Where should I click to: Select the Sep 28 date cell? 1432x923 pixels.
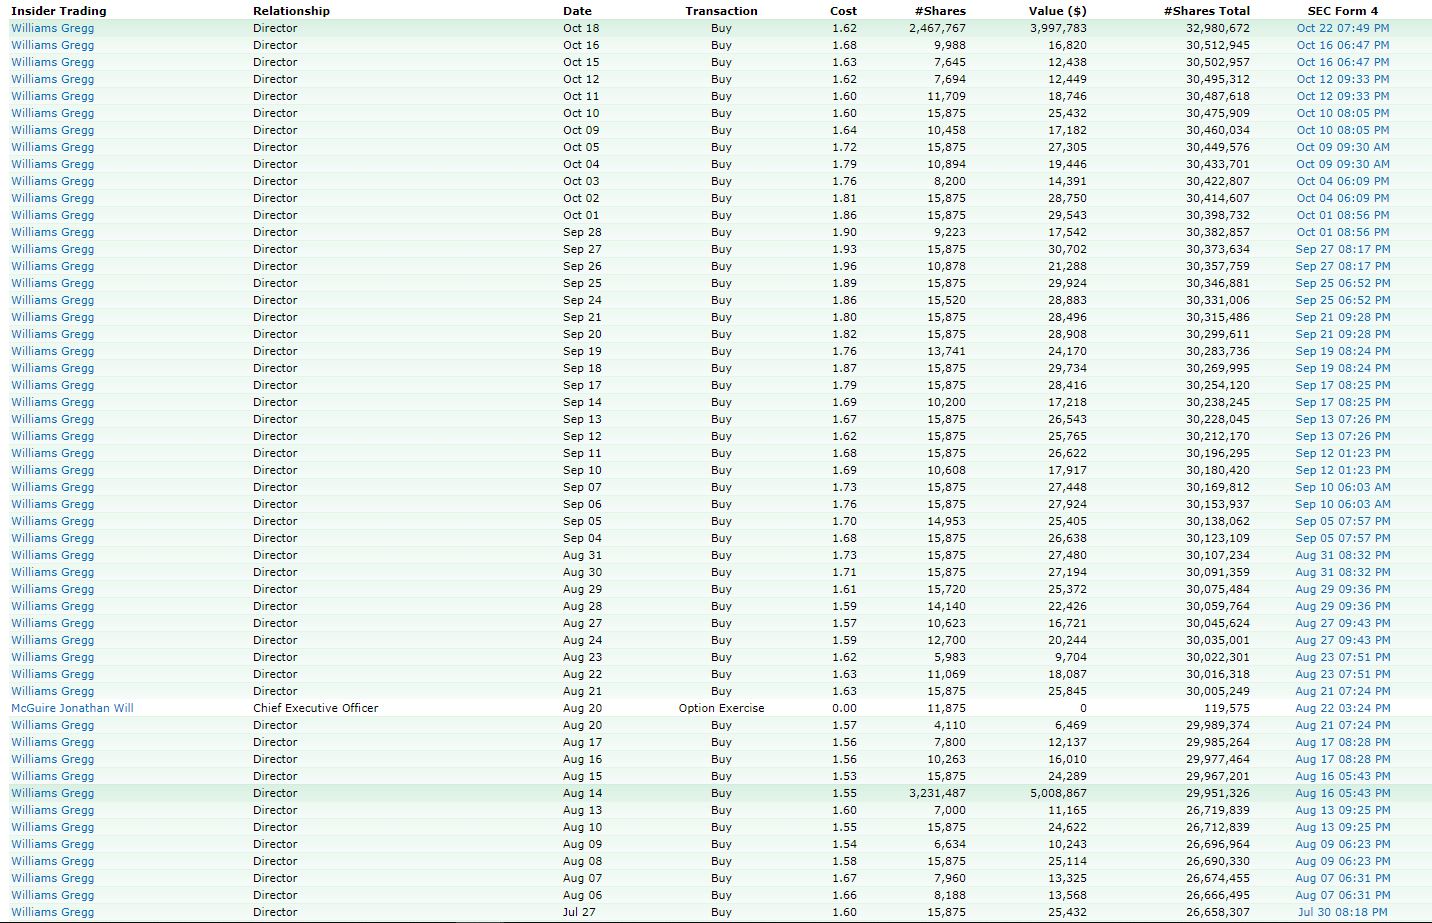pyautogui.click(x=582, y=232)
